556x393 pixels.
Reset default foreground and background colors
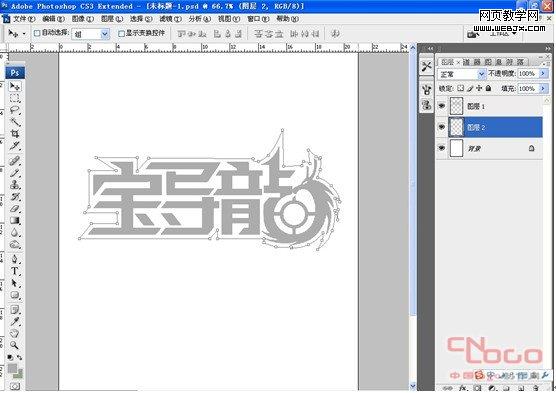pyautogui.click(x=11, y=358)
